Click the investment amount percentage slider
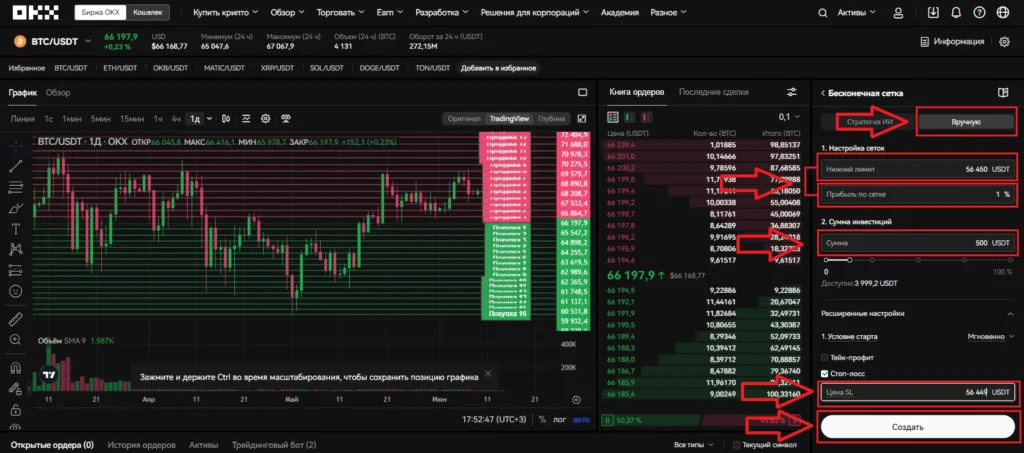1024x453 pixels. (x=917, y=260)
